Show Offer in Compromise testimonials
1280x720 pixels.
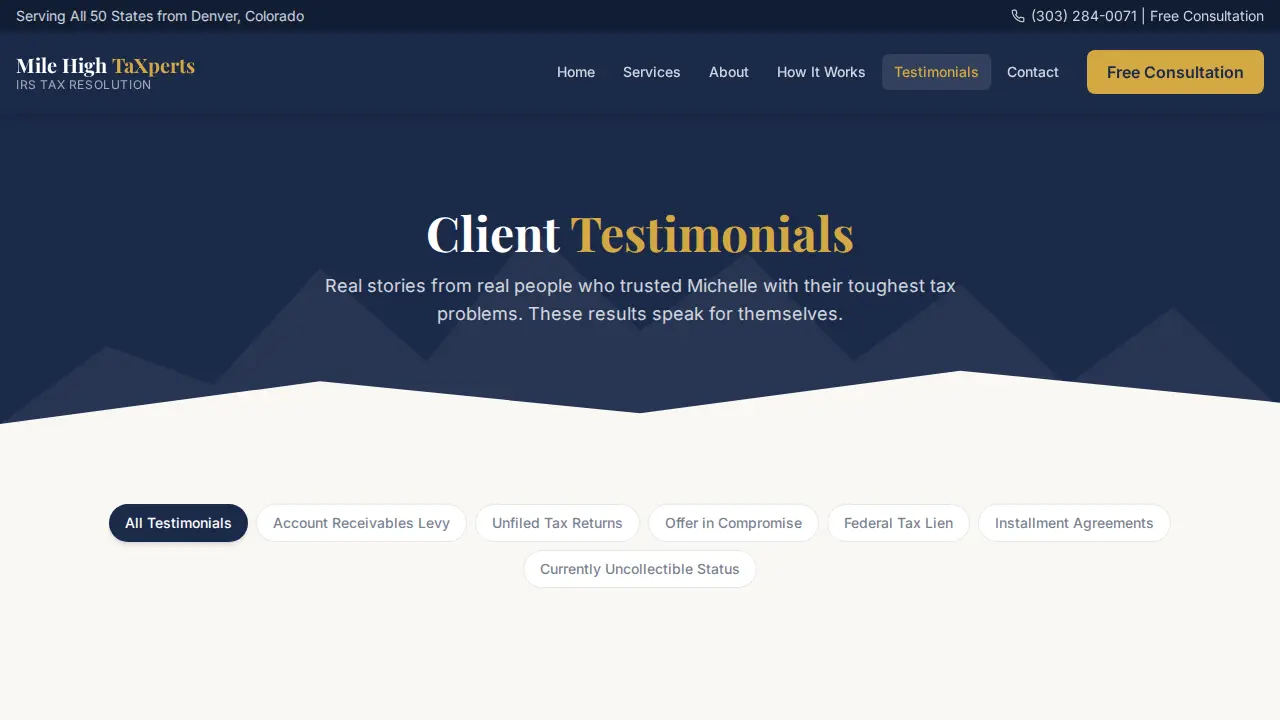(x=733, y=523)
